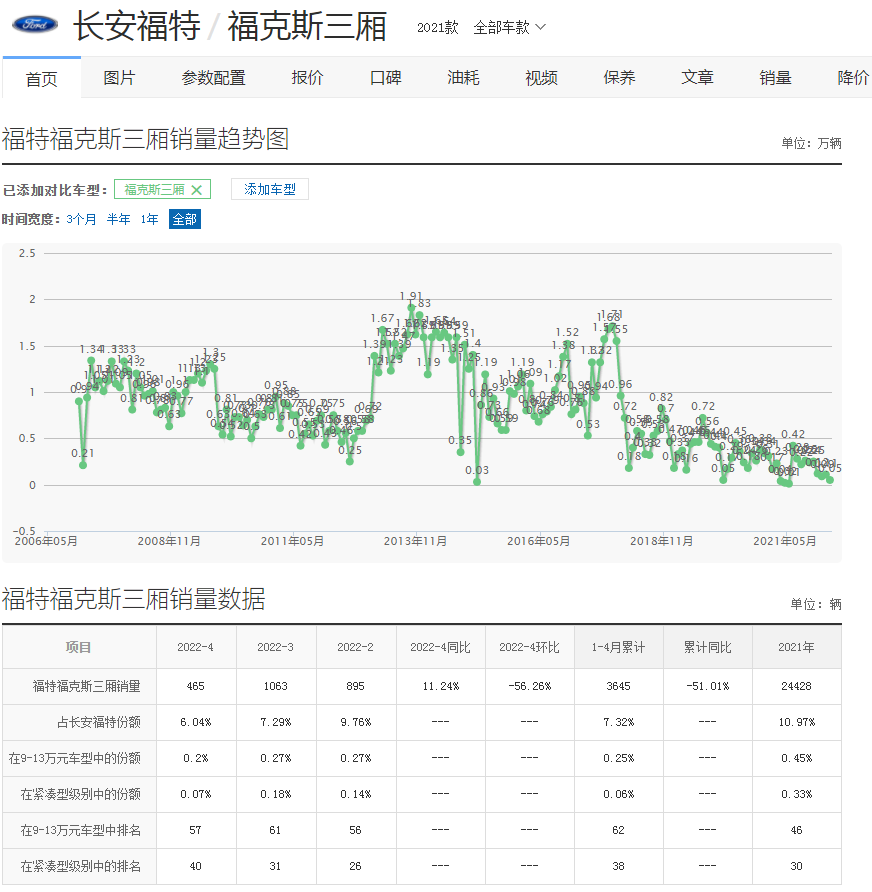Go to the 报价 tab
Viewport: 872px width, 892px height.
click(x=307, y=78)
